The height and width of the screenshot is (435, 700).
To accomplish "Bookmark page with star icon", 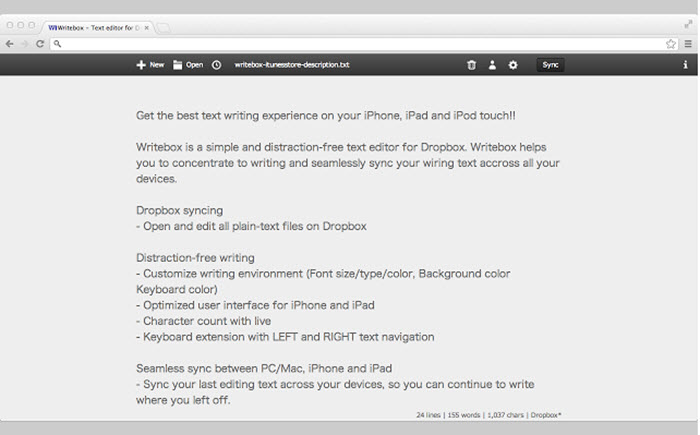I will point(671,44).
